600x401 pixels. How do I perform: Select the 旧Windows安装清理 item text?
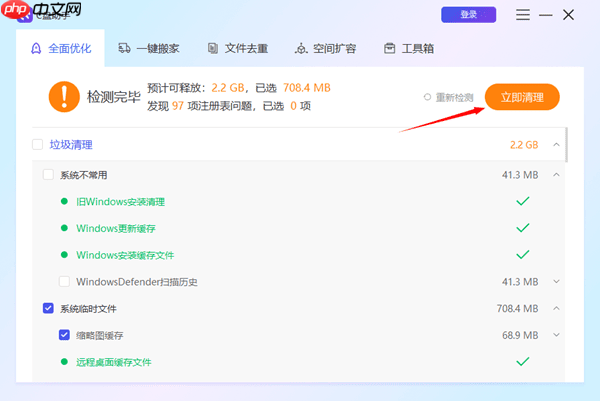tap(121, 202)
